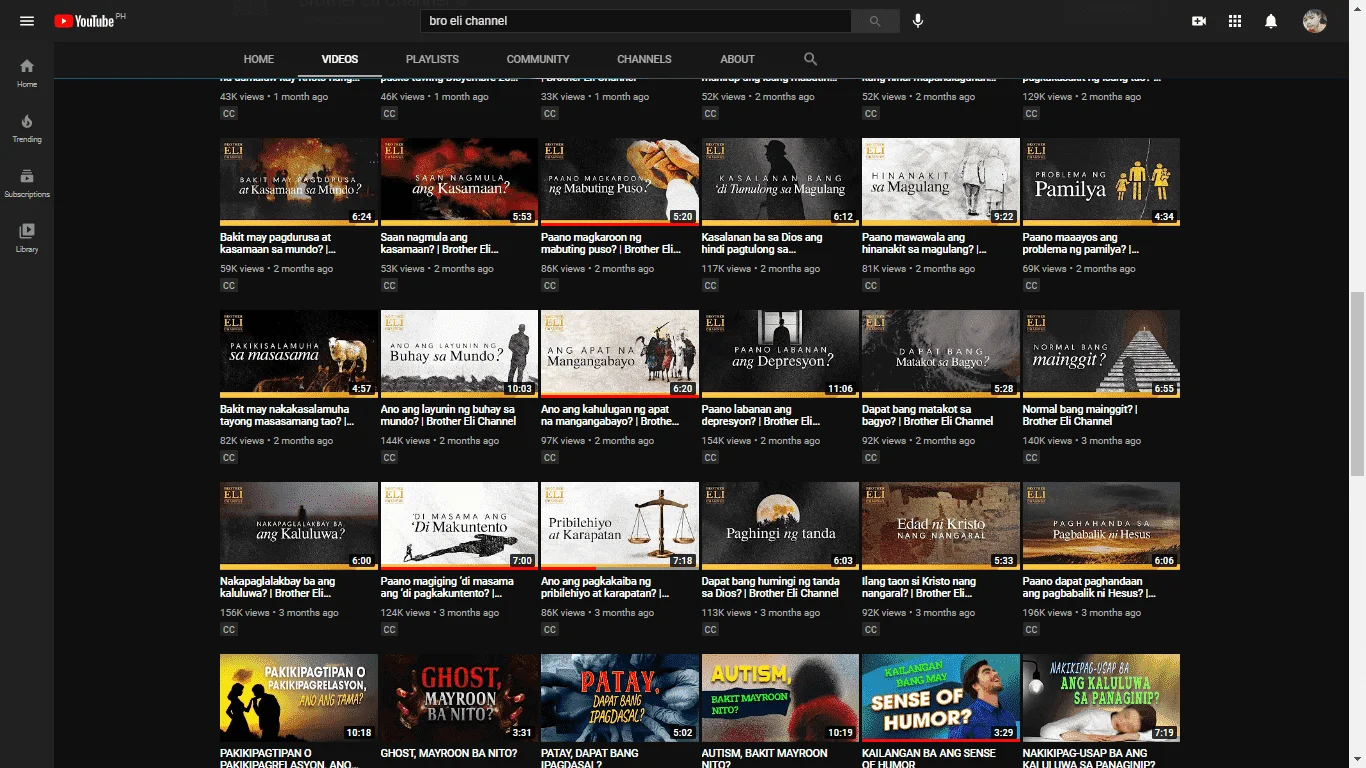Open the PLAYLISTS tab

[432, 59]
